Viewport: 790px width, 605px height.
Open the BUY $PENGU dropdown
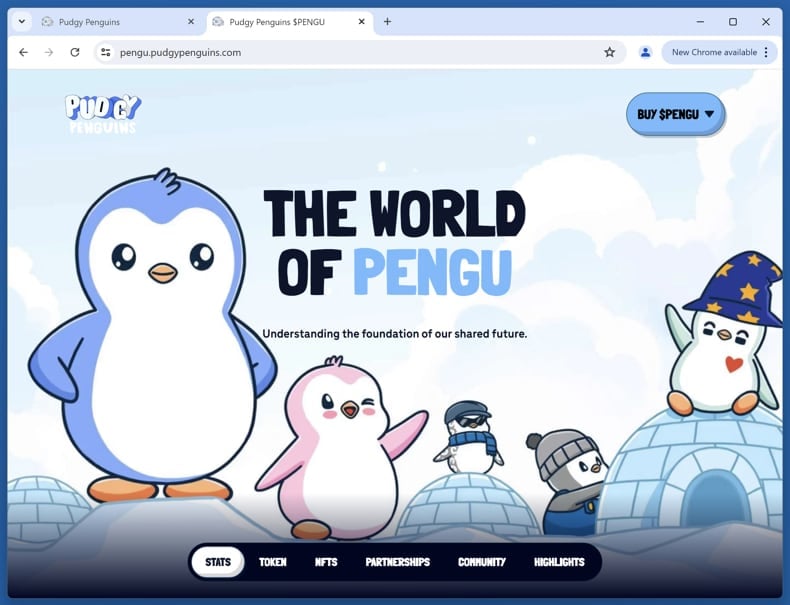point(675,114)
